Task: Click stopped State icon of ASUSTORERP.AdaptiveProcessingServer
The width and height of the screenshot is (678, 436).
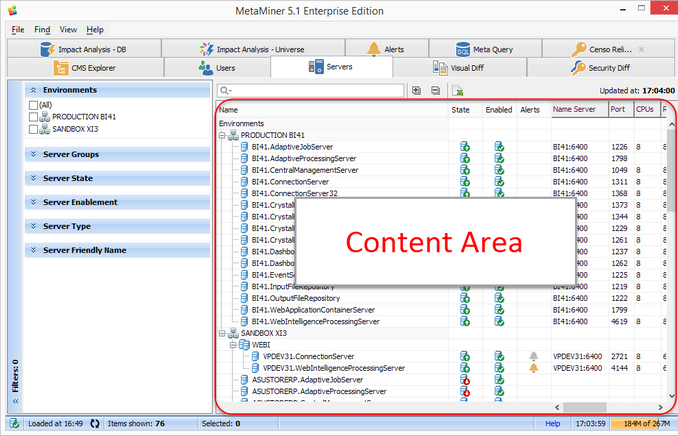Action: (x=465, y=391)
